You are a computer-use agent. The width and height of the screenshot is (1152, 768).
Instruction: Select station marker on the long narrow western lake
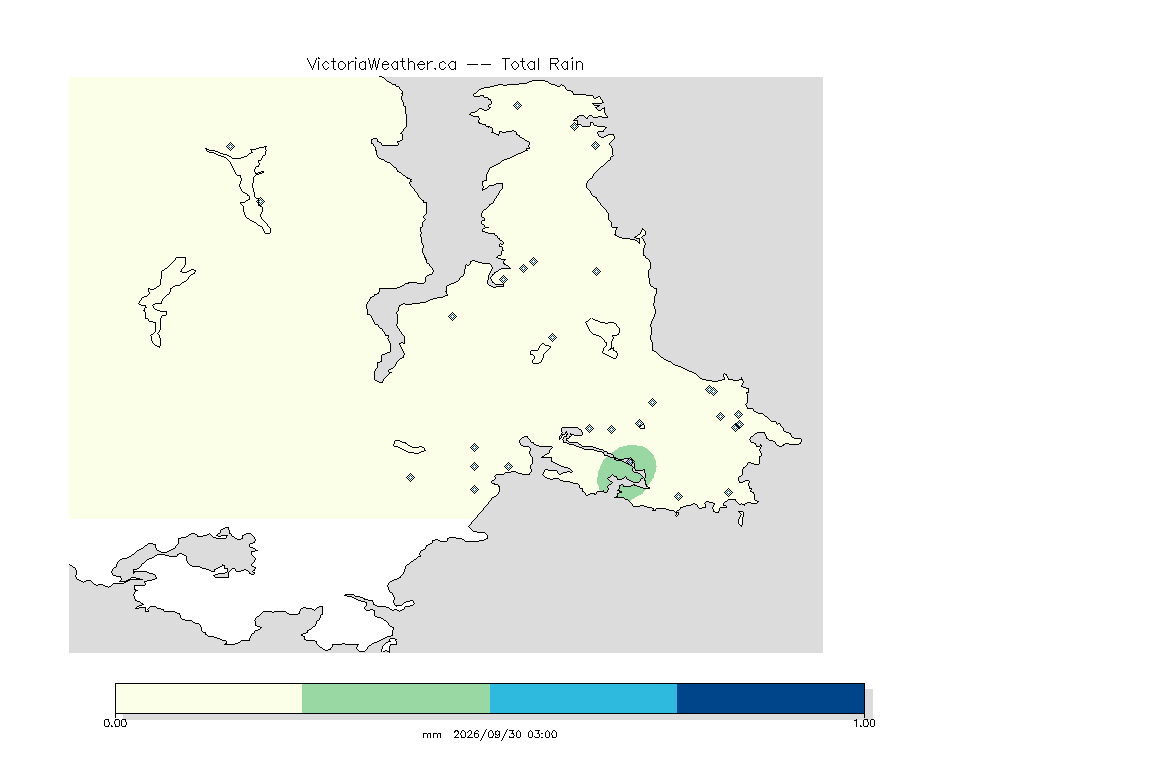pos(260,201)
